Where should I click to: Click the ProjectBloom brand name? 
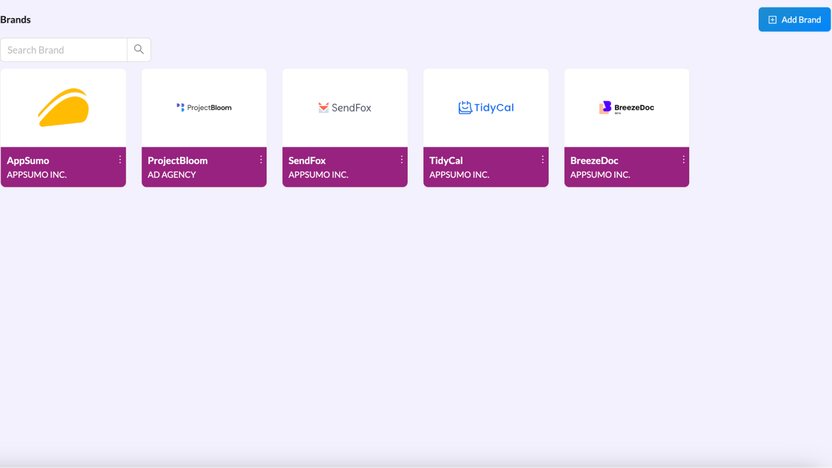click(178, 160)
